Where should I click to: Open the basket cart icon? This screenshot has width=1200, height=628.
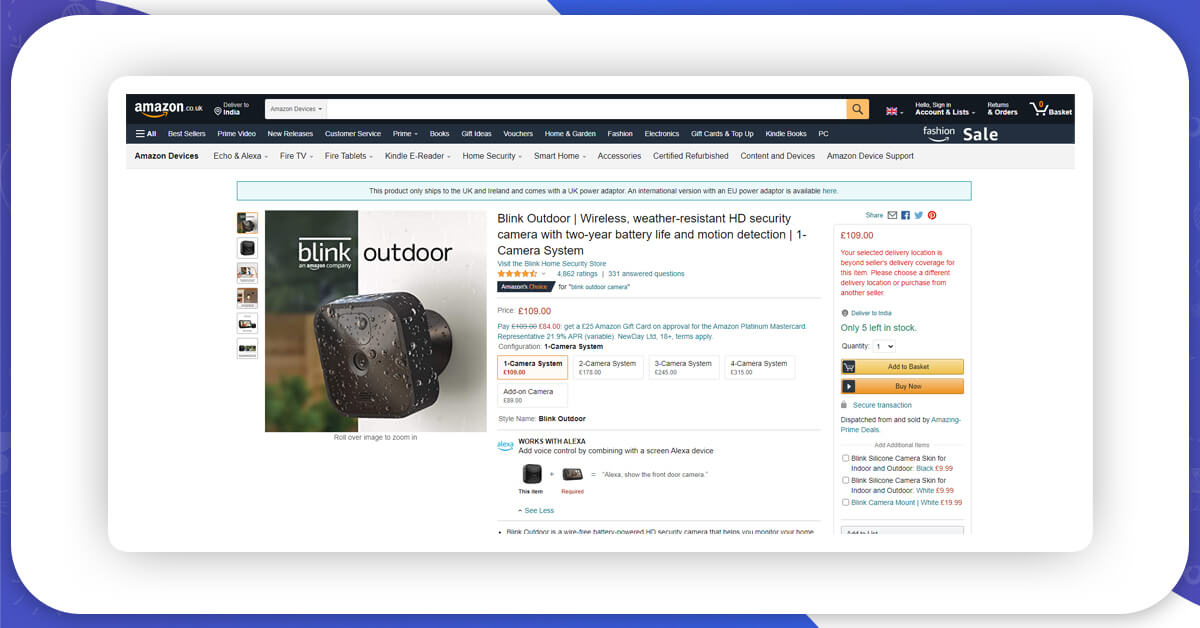pyautogui.click(x=1051, y=109)
